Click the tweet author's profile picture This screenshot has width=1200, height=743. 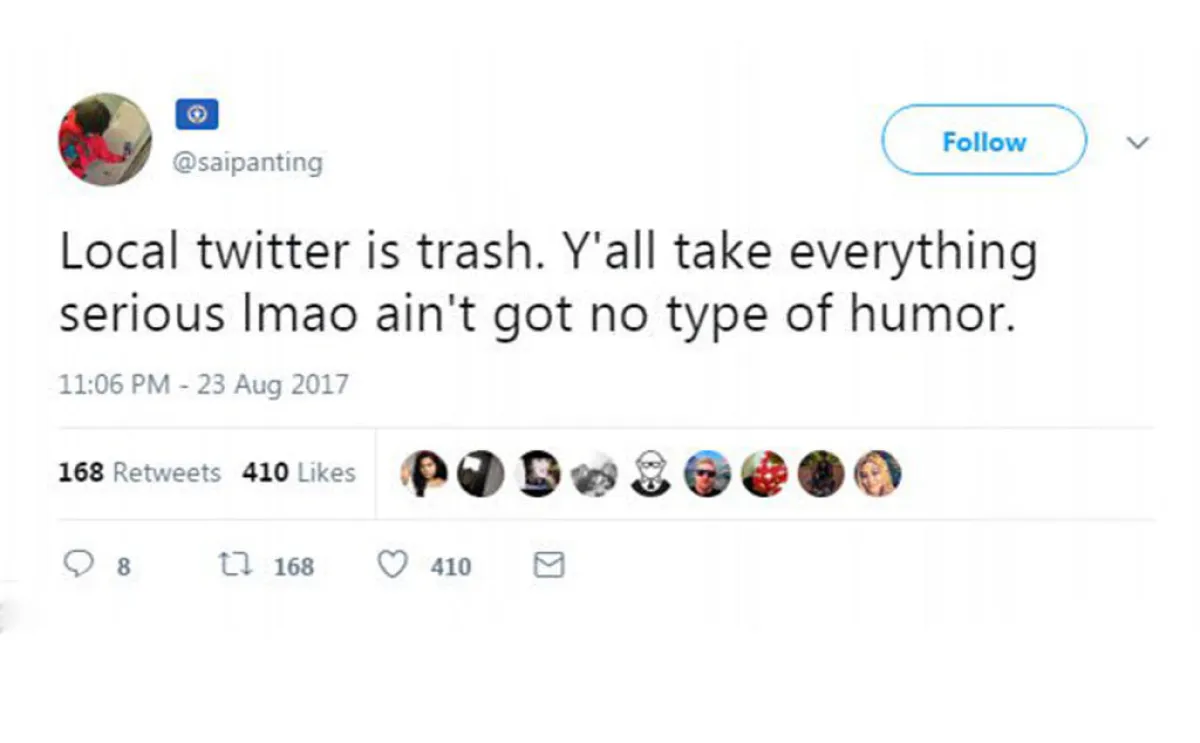(x=105, y=140)
